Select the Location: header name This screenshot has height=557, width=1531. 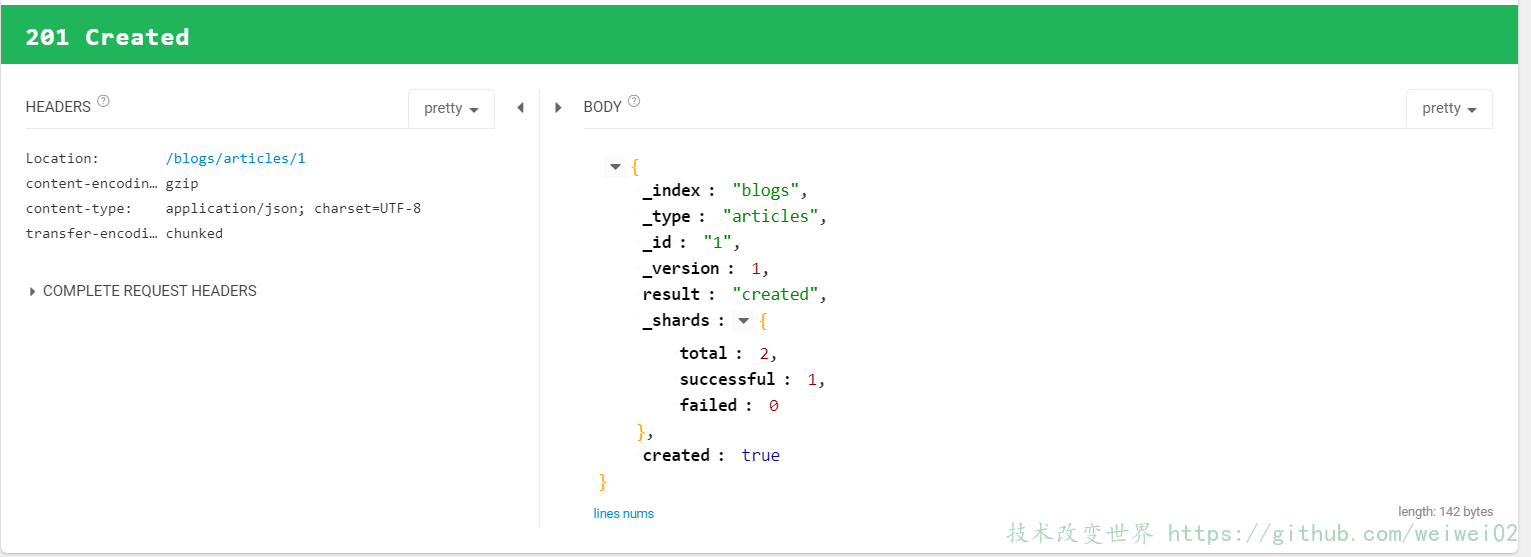(x=62, y=158)
